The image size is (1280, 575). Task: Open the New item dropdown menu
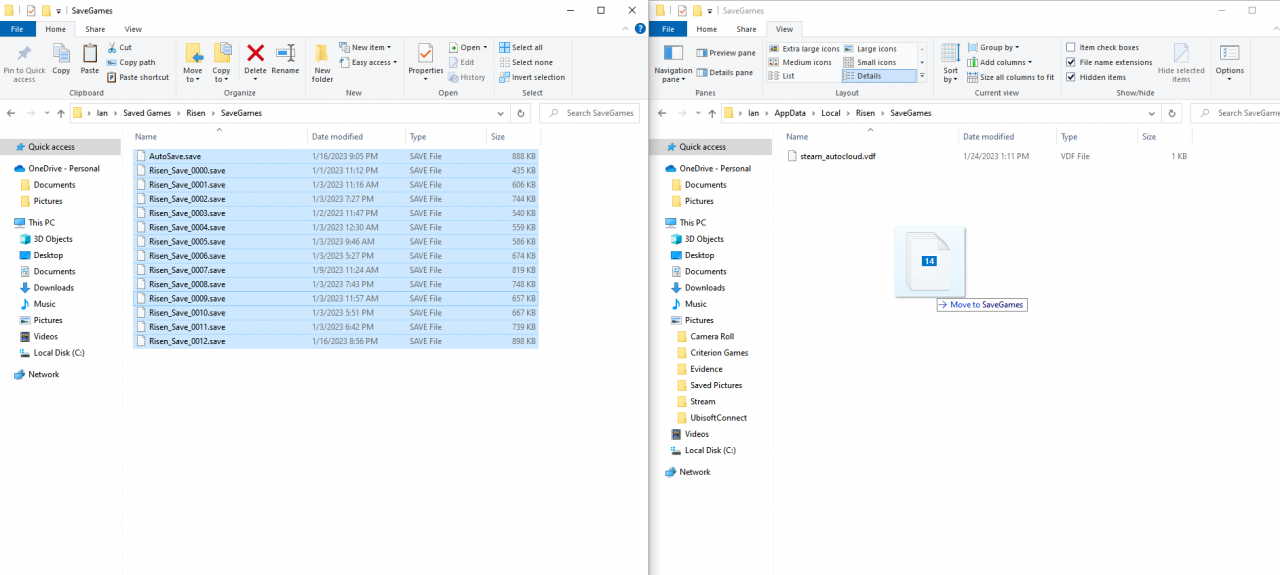tap(369, 47)
